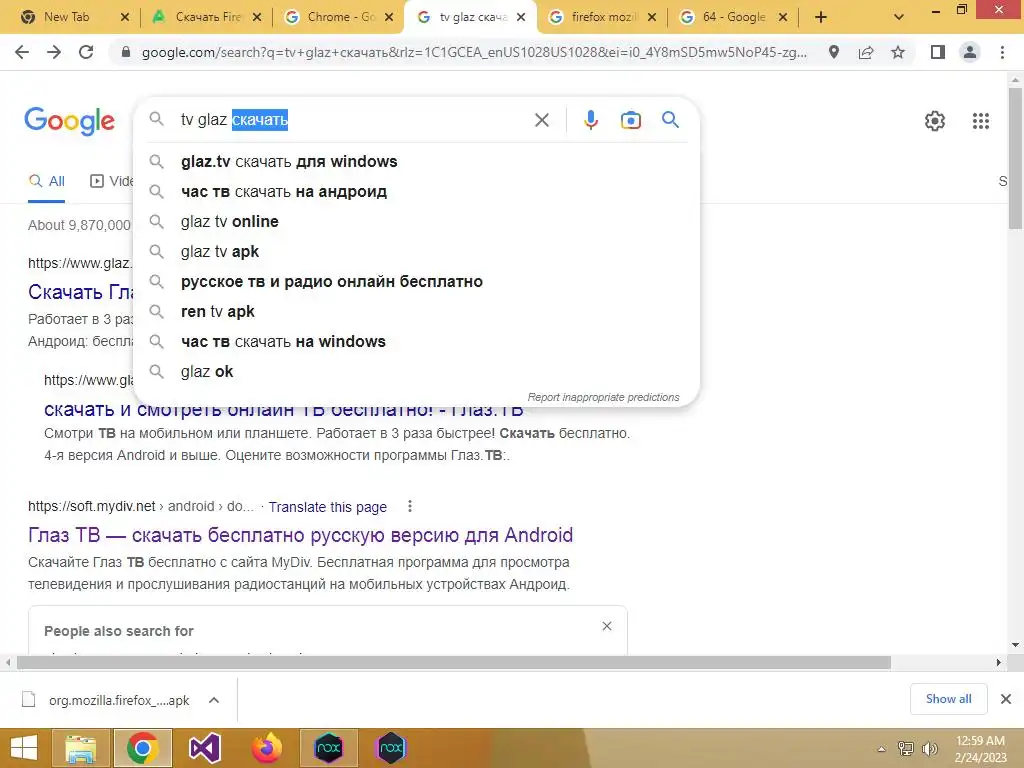
Task: Choose suggestion час тв скачать на windows
Action: coord(417,342)
